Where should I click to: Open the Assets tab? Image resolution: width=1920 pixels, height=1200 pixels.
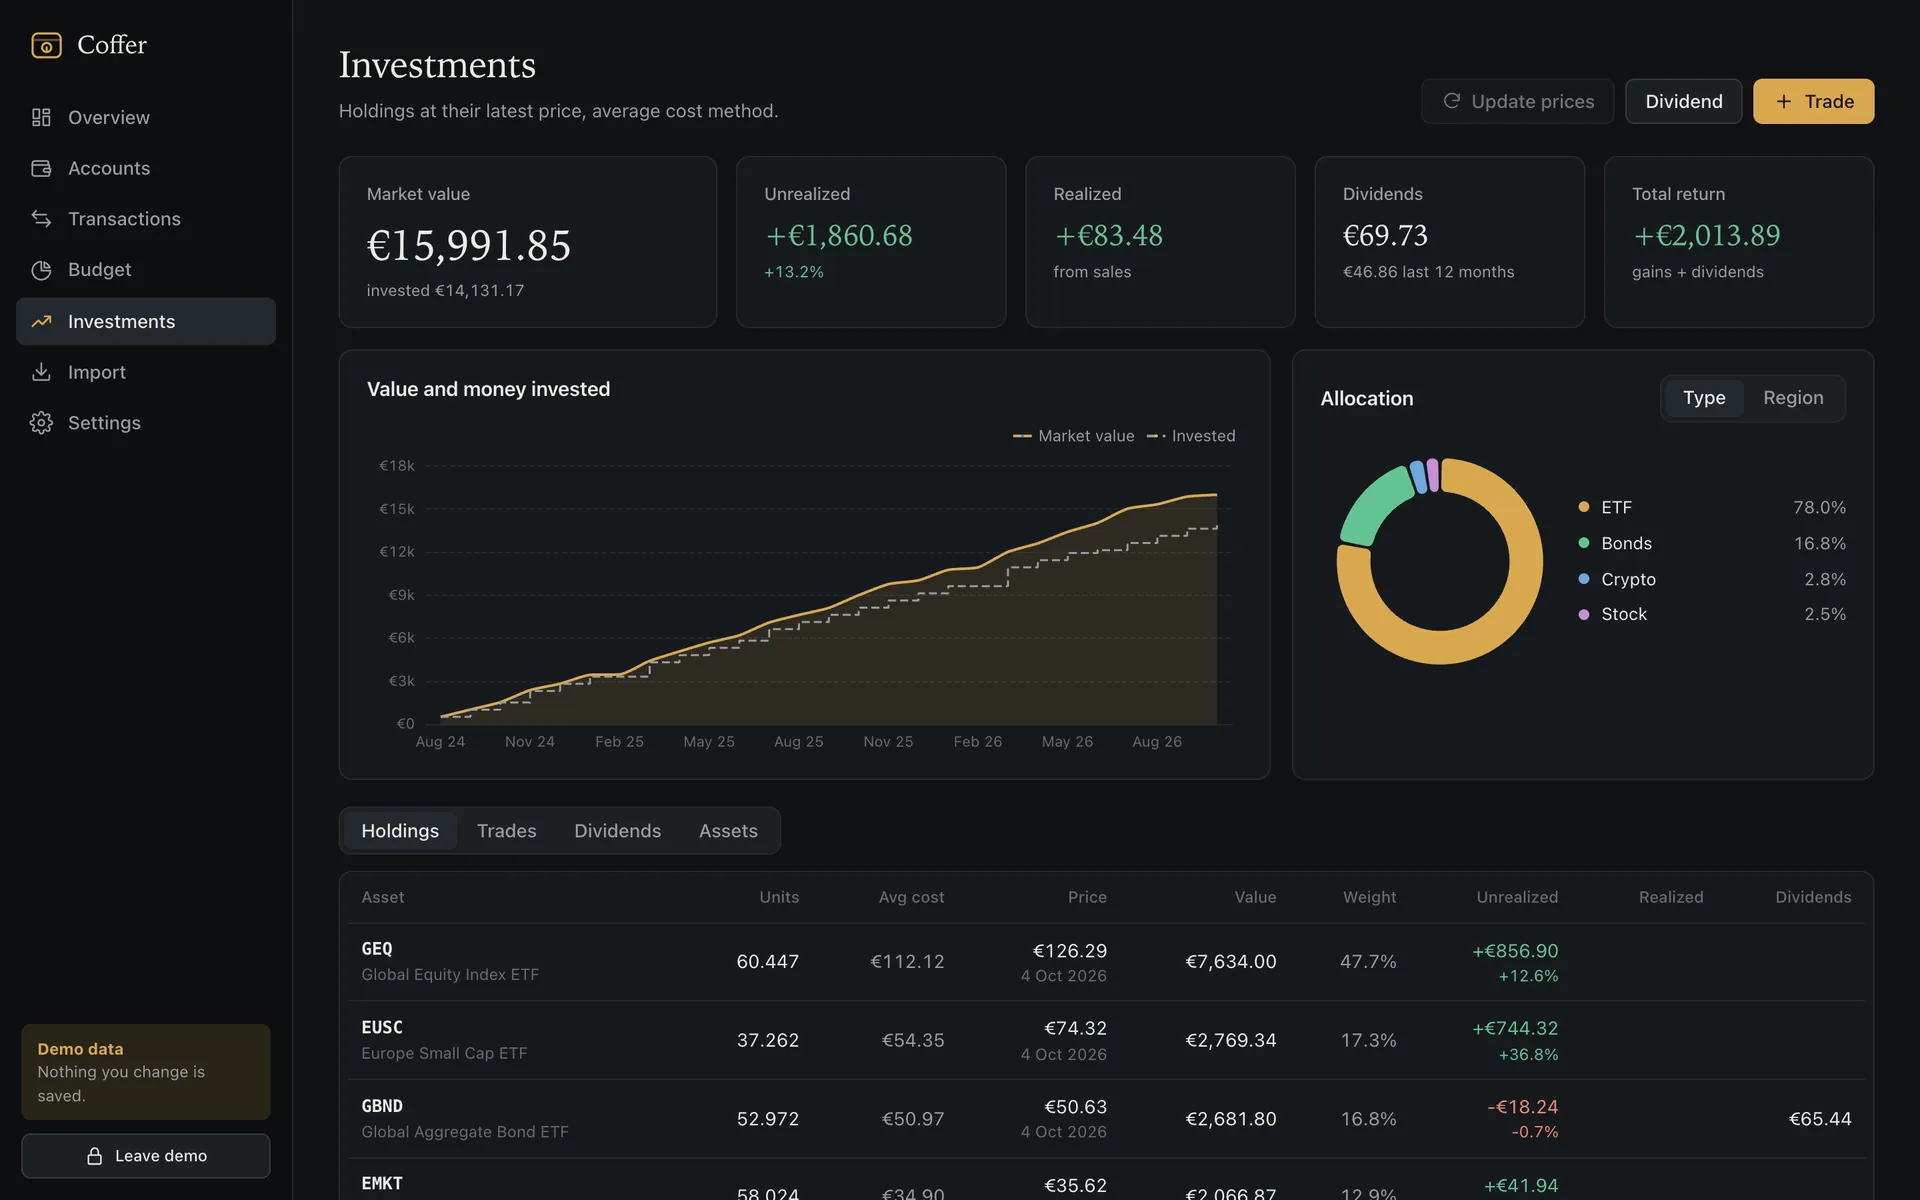(x=728, y=831)
